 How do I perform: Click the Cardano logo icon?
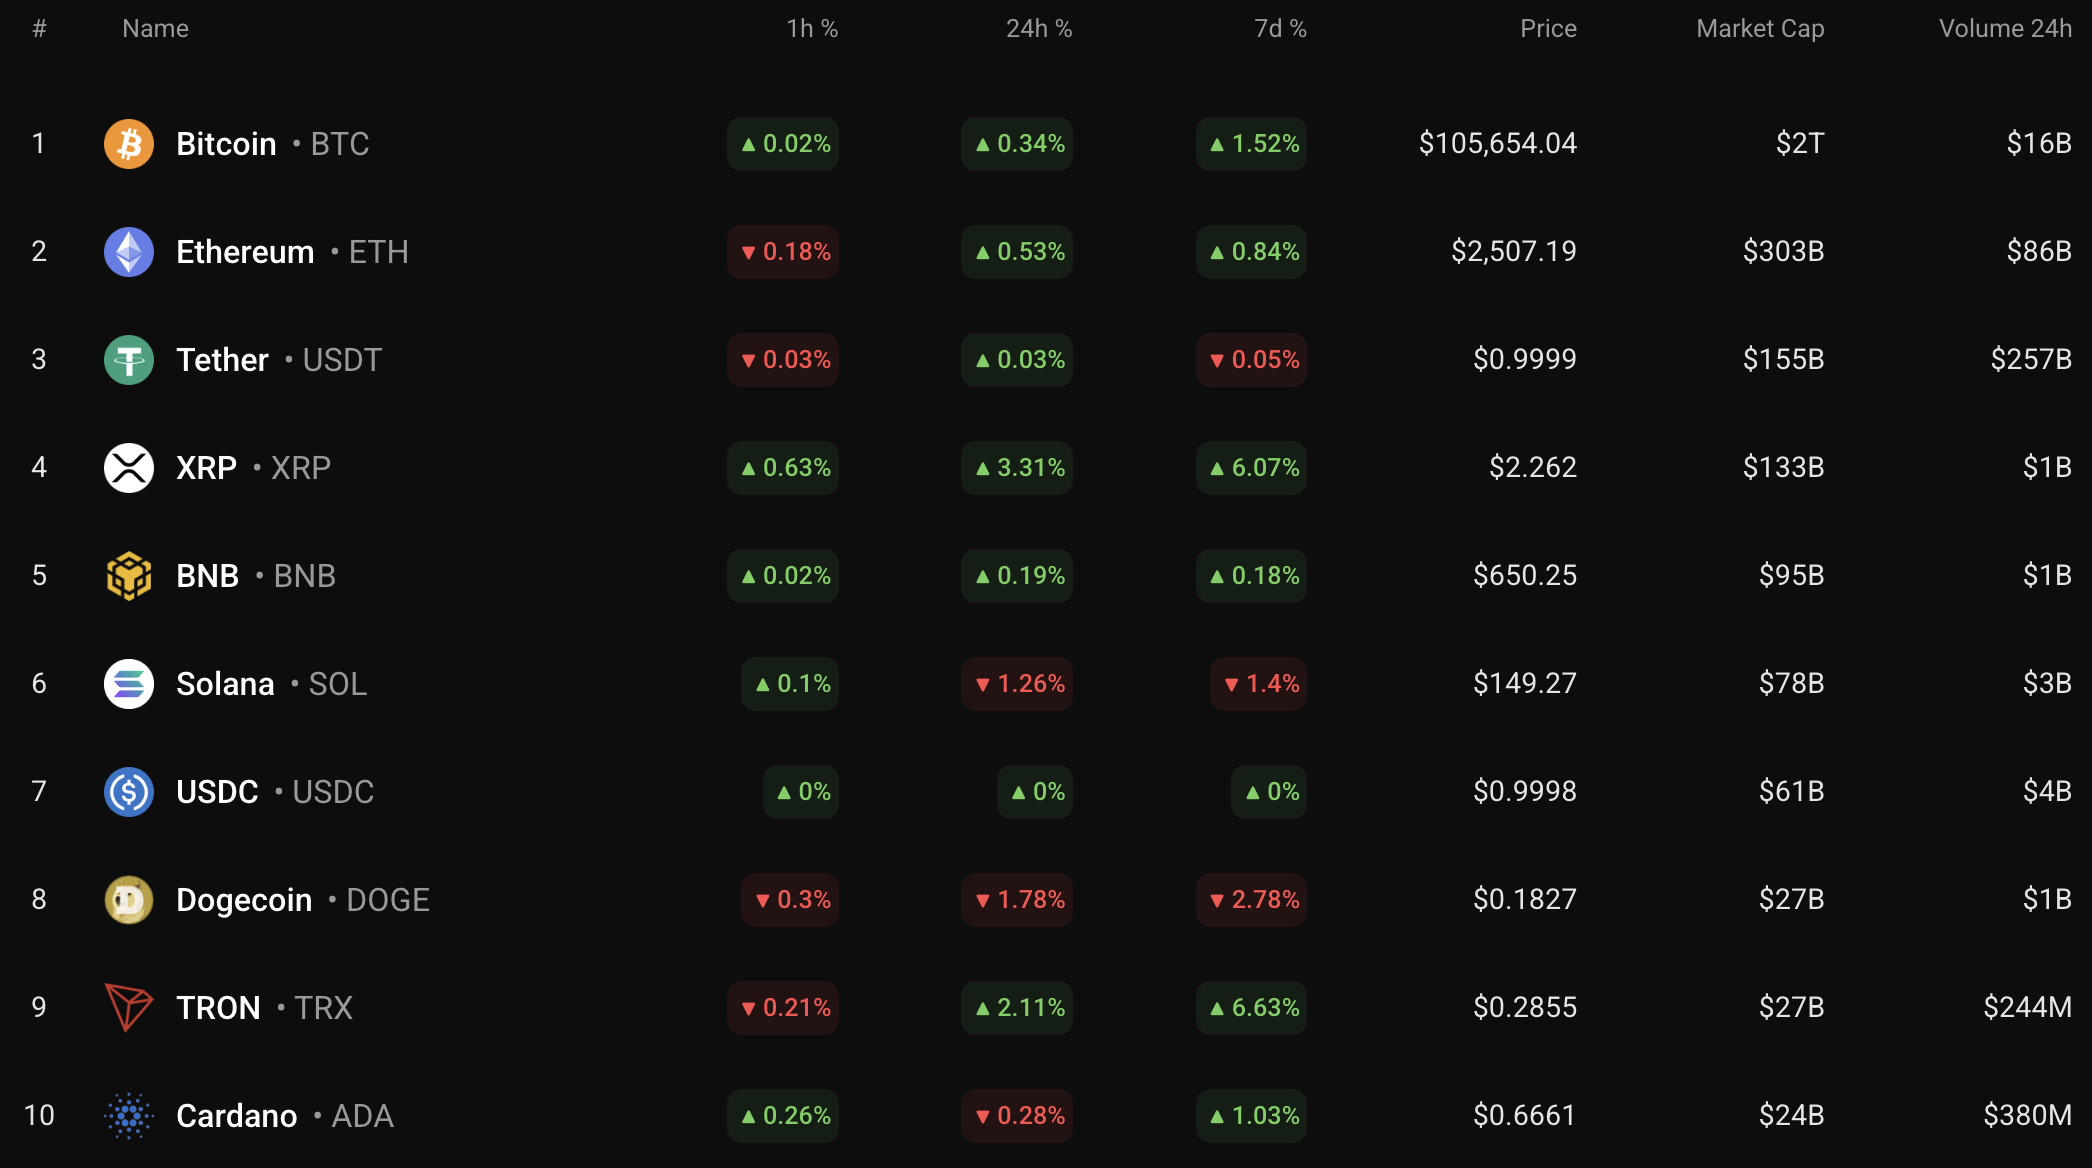click(128, 1115)
